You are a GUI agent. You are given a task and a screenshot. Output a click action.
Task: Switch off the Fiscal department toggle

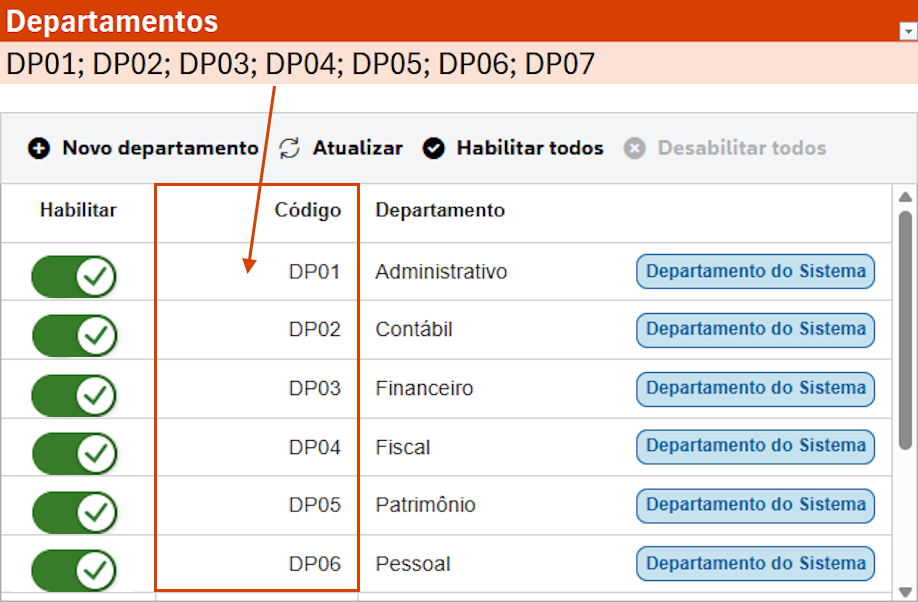click(74, 453)
